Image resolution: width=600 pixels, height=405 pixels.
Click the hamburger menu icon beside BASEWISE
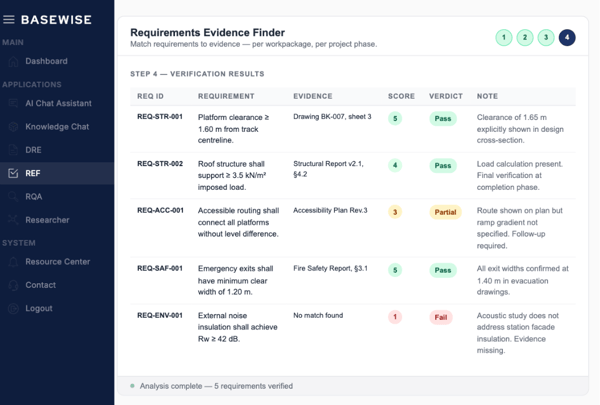pos(9,19)
